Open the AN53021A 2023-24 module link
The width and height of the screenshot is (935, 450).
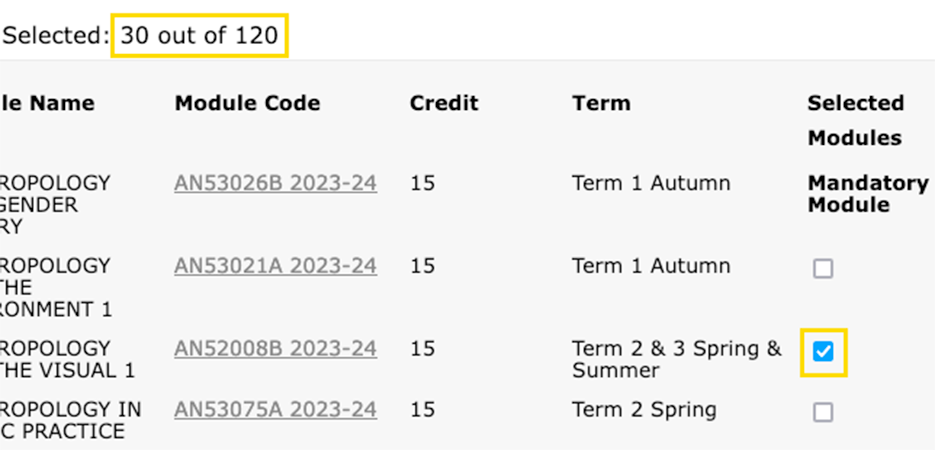pyautogui.click(x=275, y=267)
